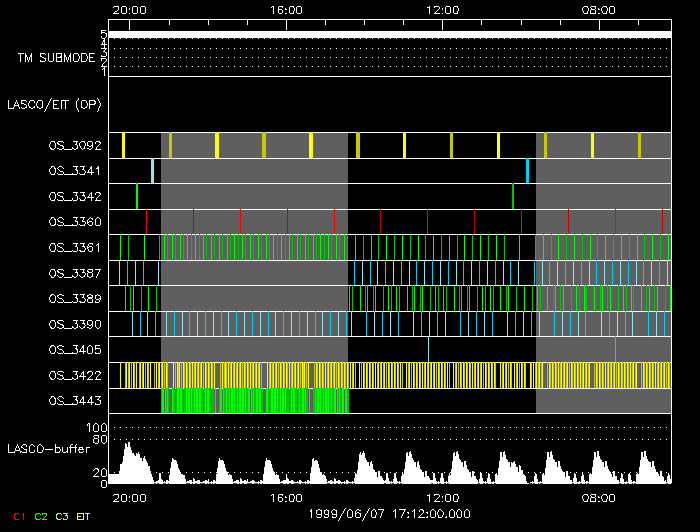The height and width of the screenshot is (532, 700).
Task: Click the large green block in OS_3443 row
Action: 254,400
